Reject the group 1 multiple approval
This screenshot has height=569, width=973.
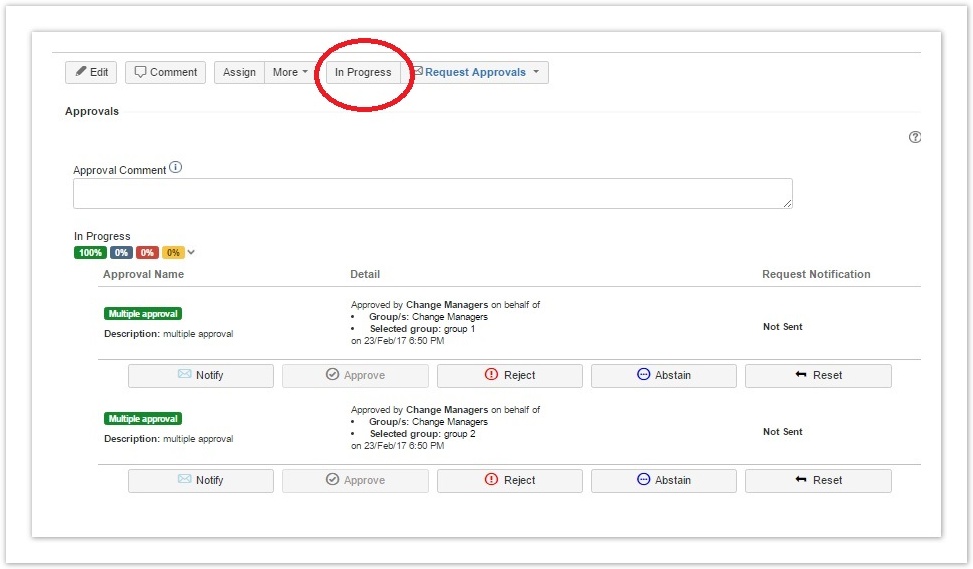(509, 375)
